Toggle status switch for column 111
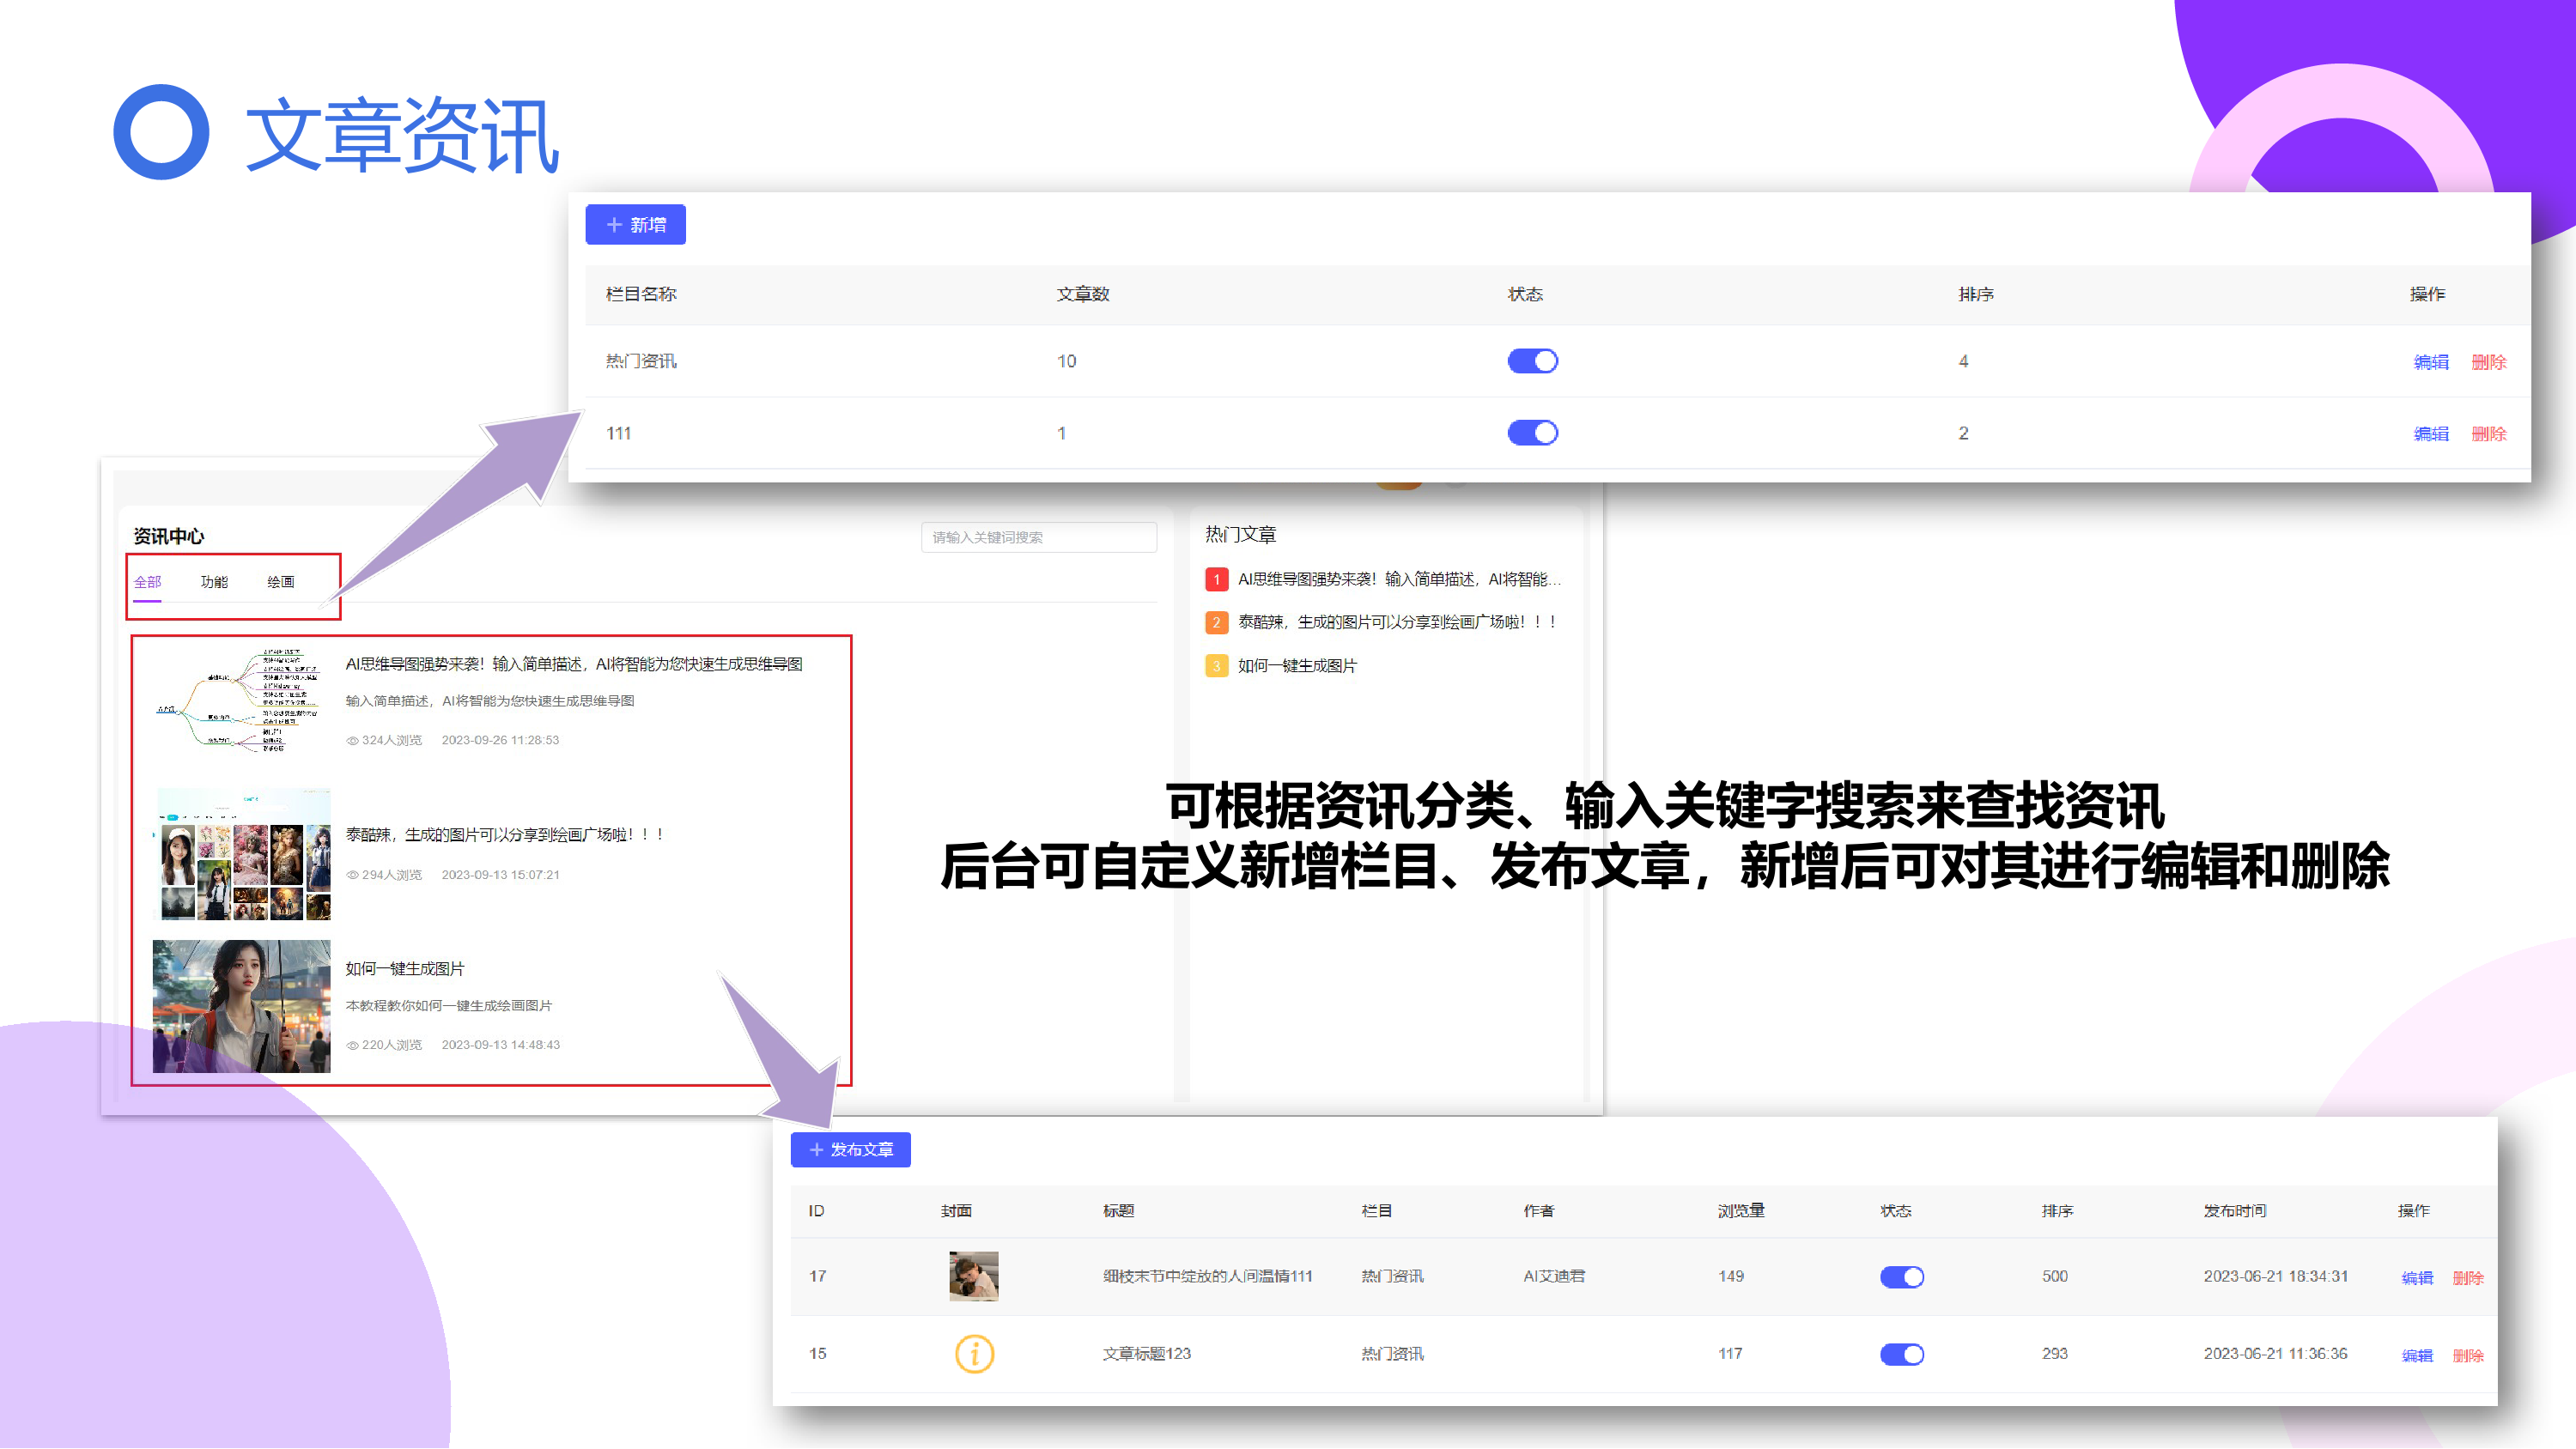2576x1449 pixels. click(1532, 433)
